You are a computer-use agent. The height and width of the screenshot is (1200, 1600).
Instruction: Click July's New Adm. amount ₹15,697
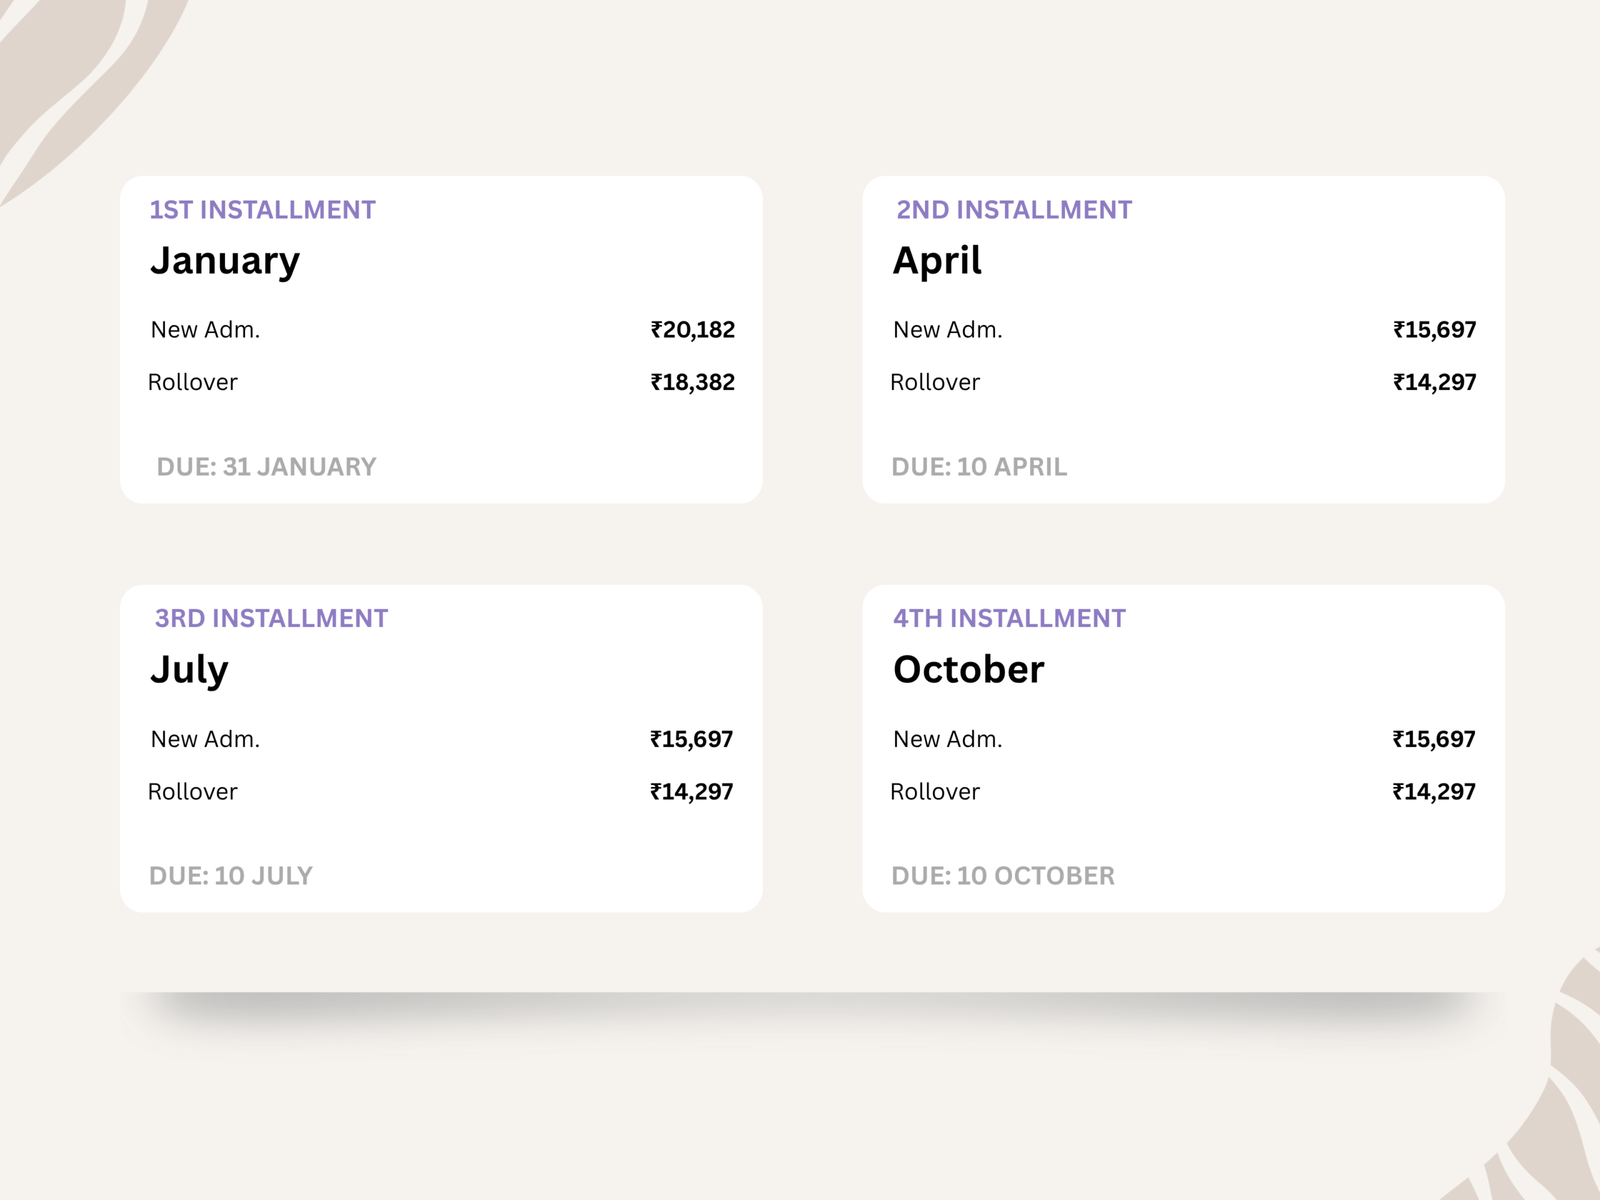[691, 740]
